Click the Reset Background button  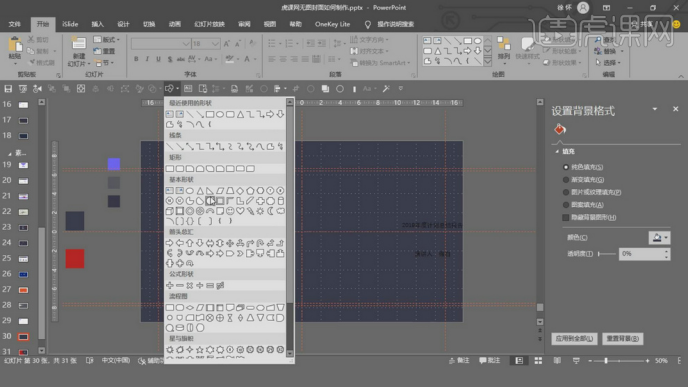622,338
